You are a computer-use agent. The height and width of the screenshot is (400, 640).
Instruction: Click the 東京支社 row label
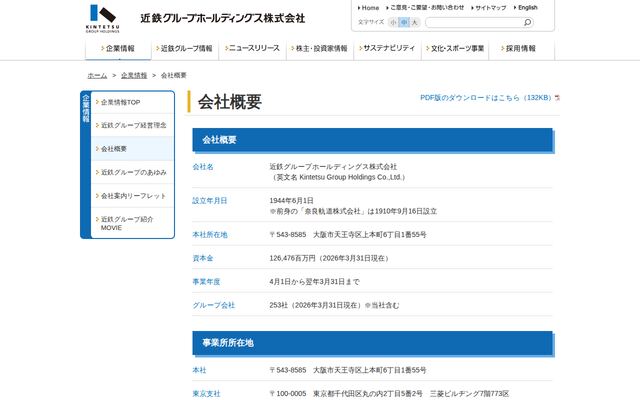click(x=206, y=394)
